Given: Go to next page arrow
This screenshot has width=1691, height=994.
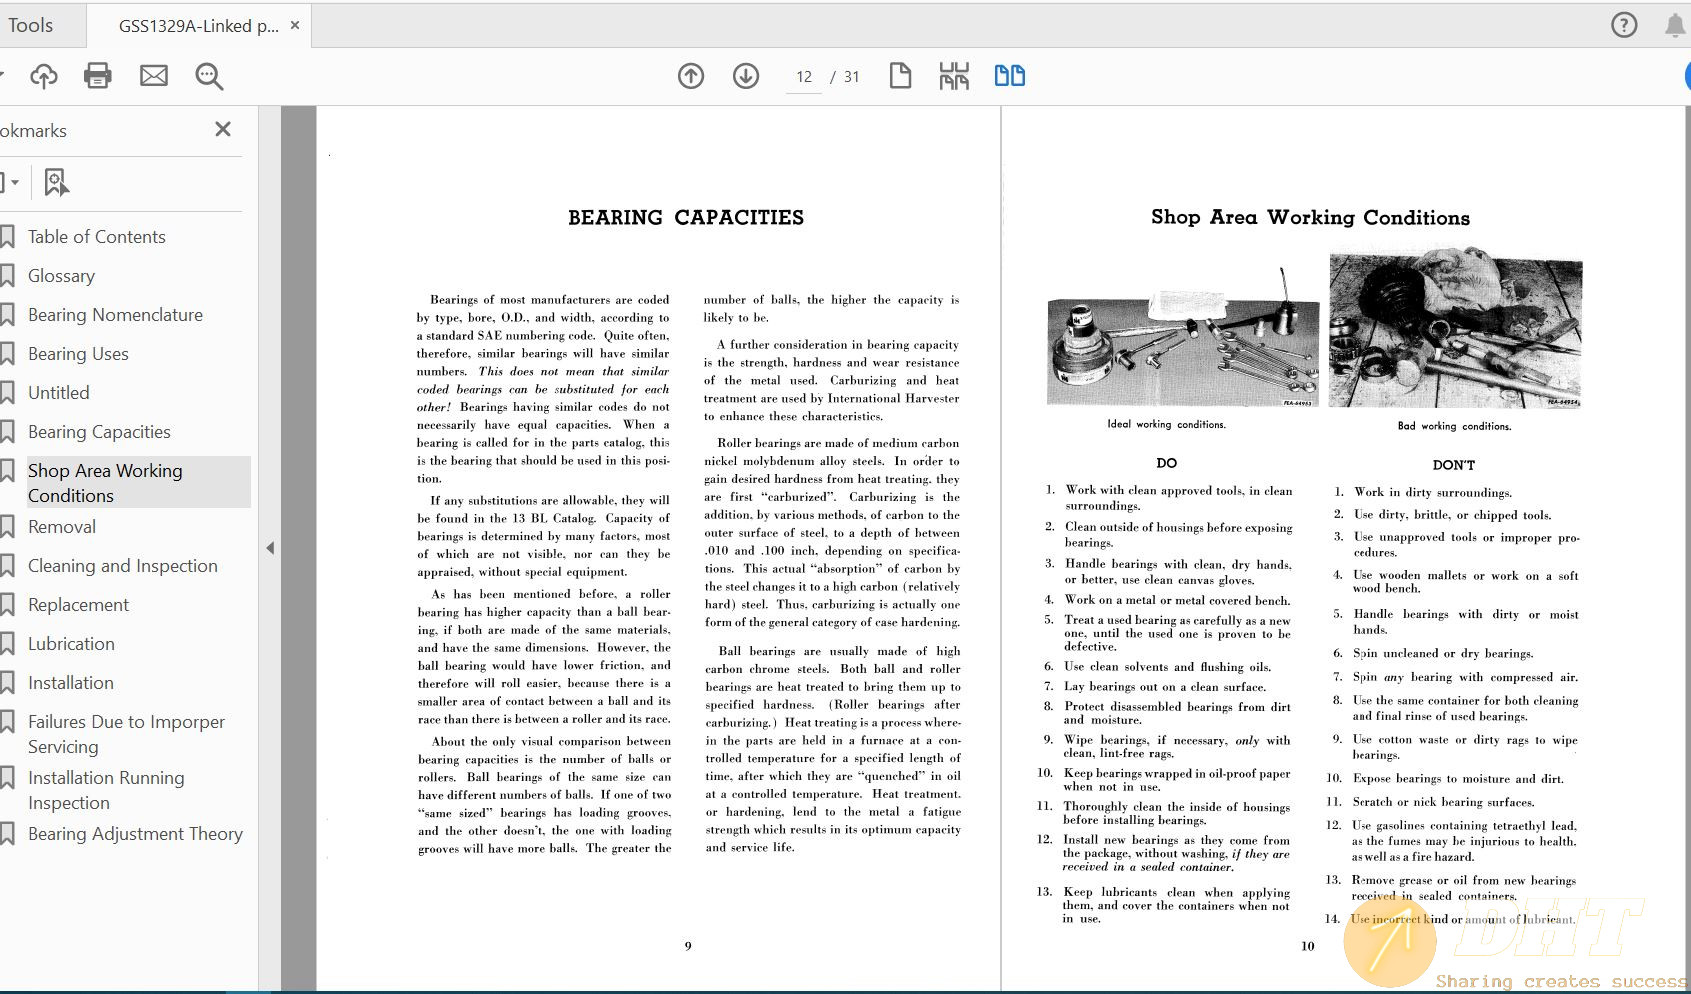Looking at the screenshot, I should pos(746,76).
